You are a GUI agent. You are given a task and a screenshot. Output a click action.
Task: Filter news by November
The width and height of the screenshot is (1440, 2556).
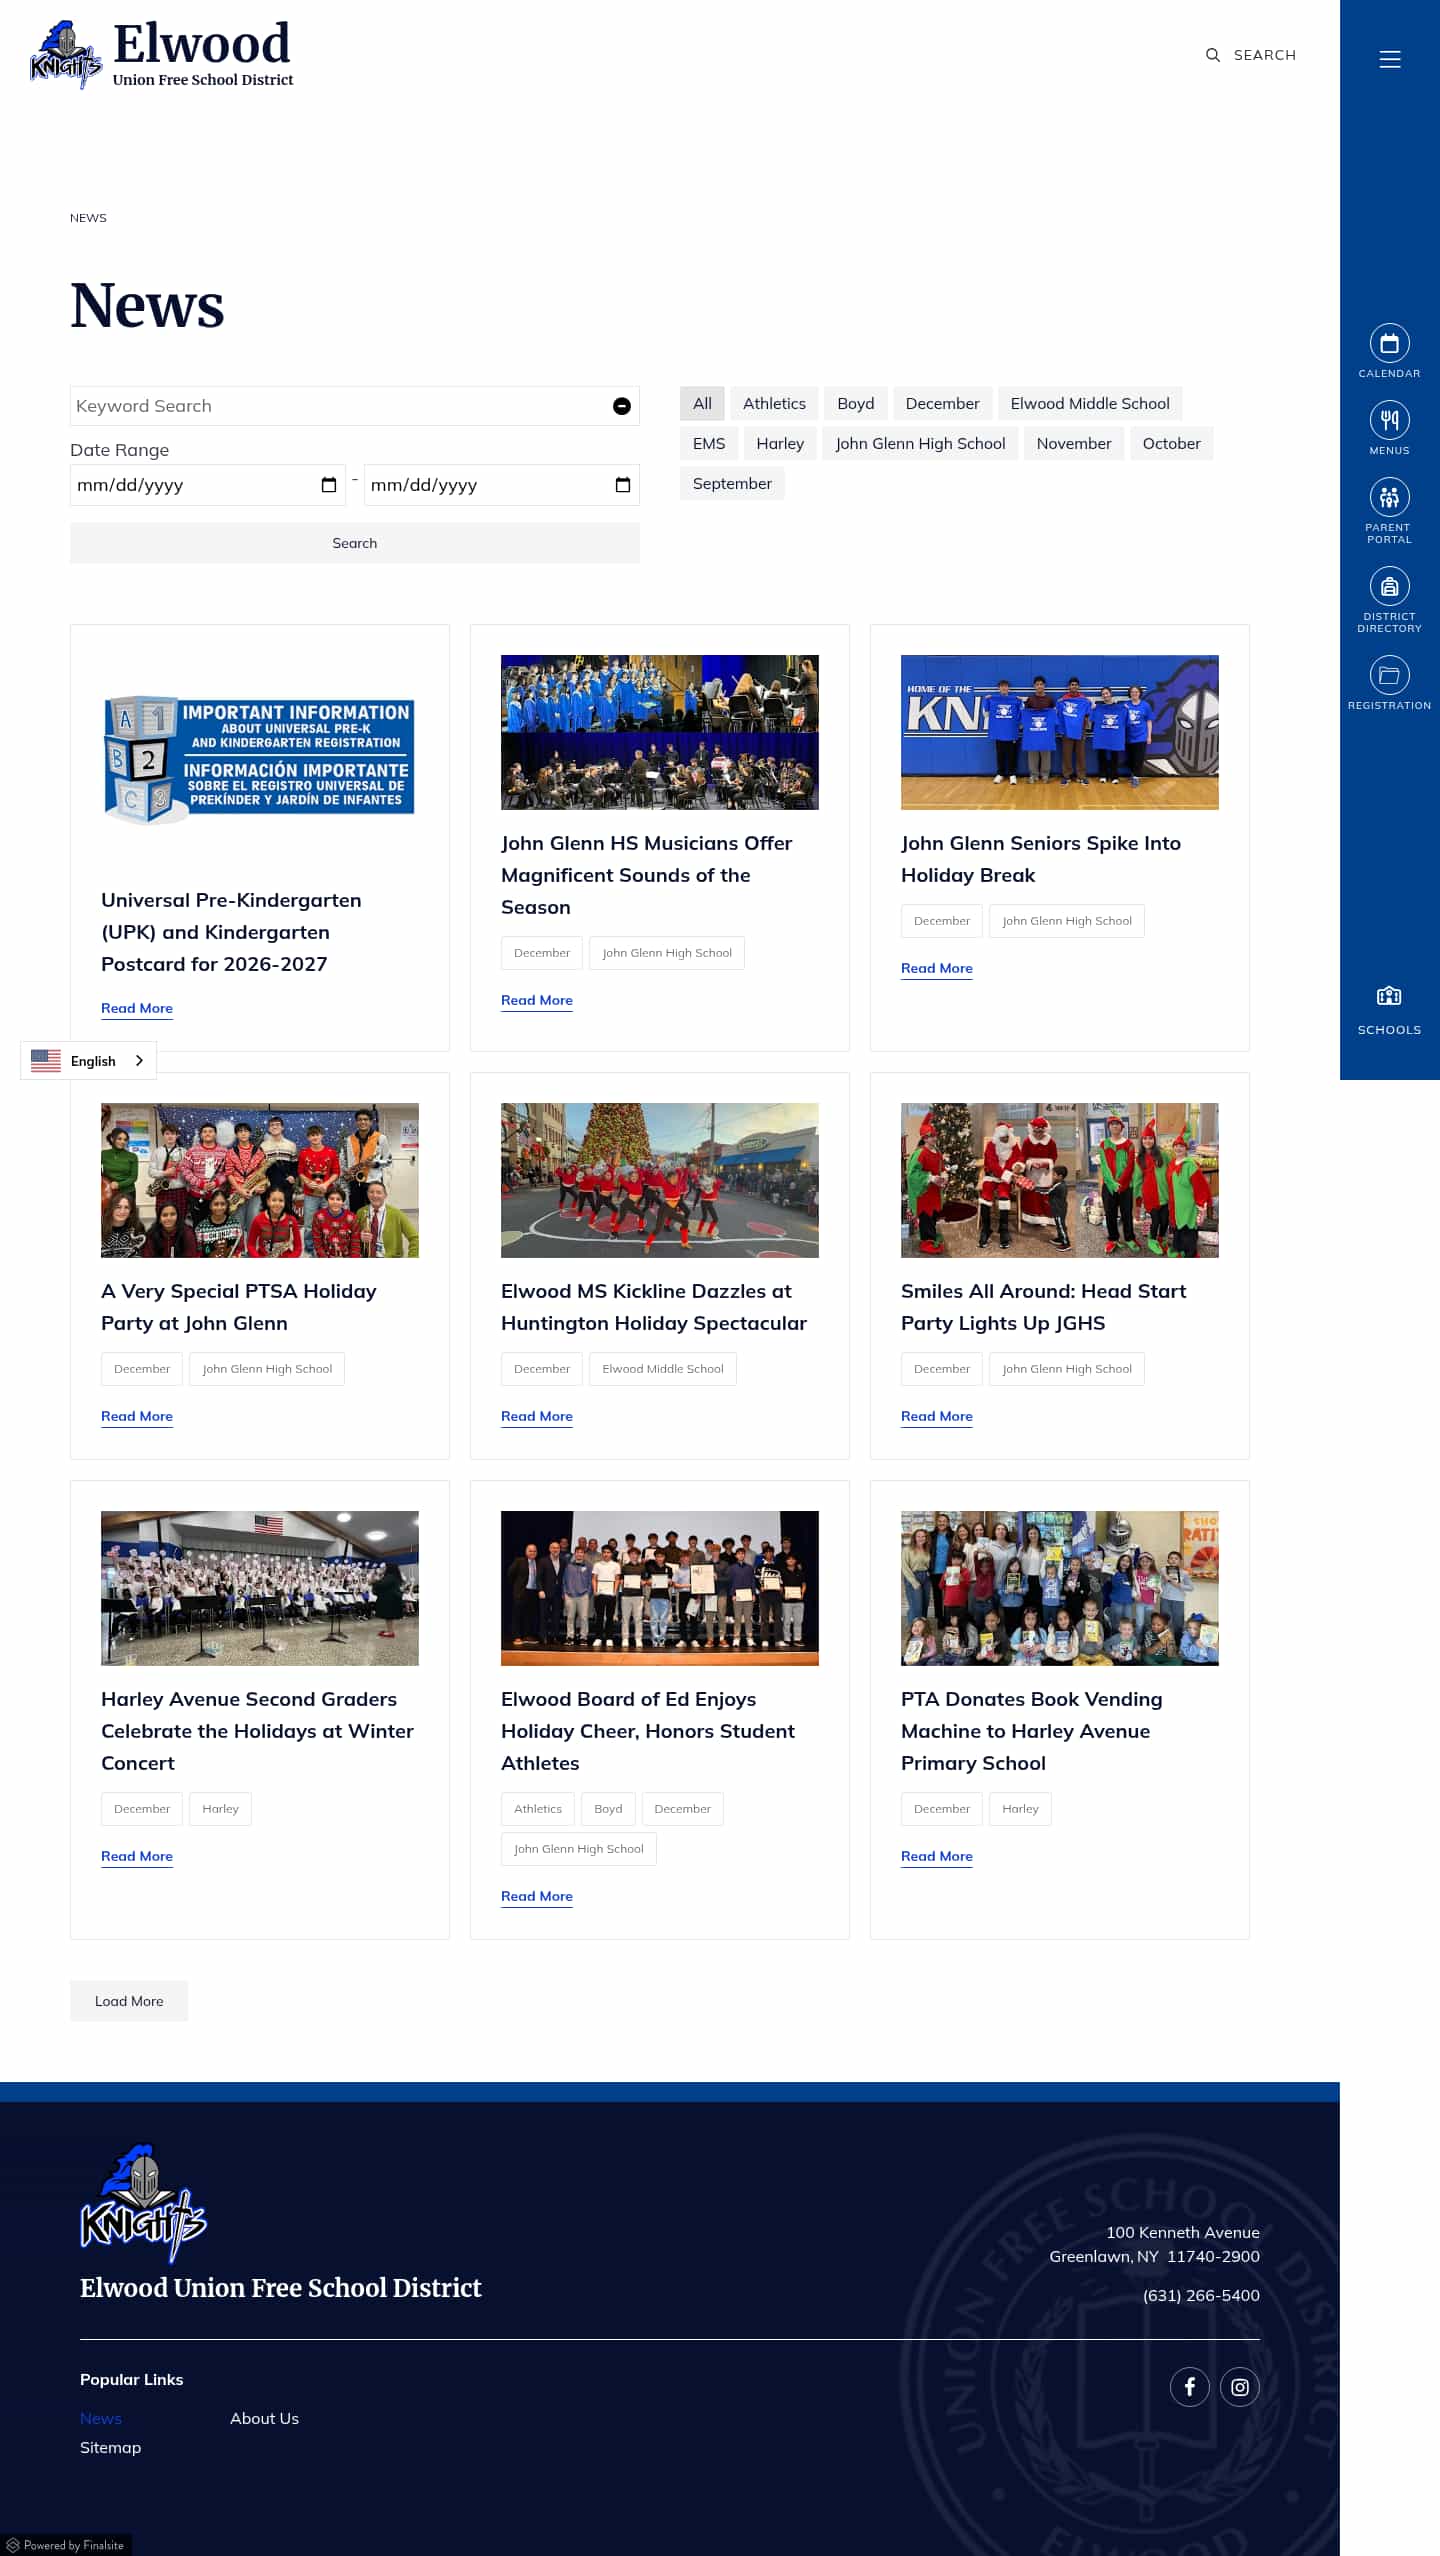click(1073, 443)
